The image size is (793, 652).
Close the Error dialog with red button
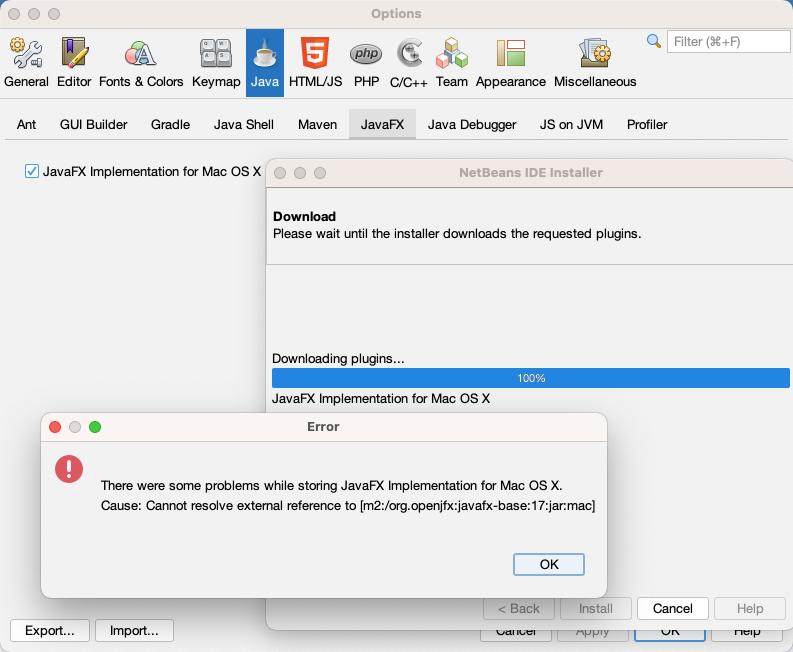click(55, 427)
